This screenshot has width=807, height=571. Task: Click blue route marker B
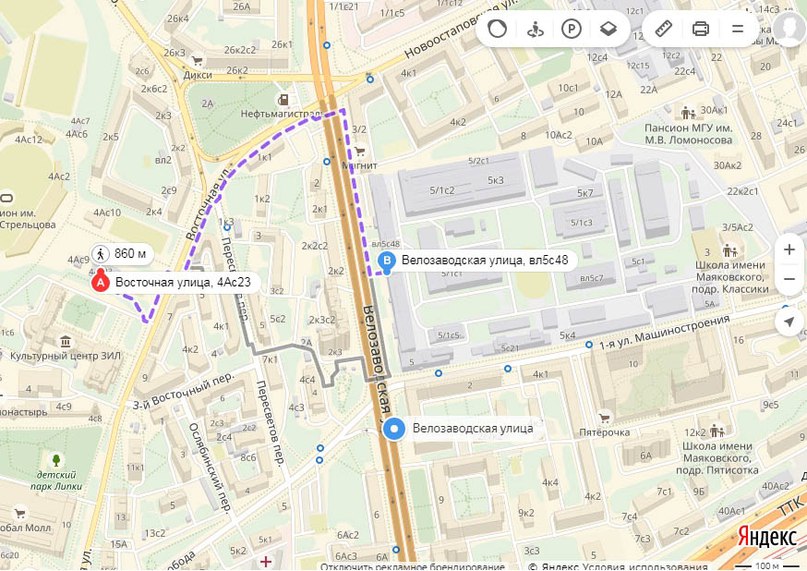click(x=388, y=261)
